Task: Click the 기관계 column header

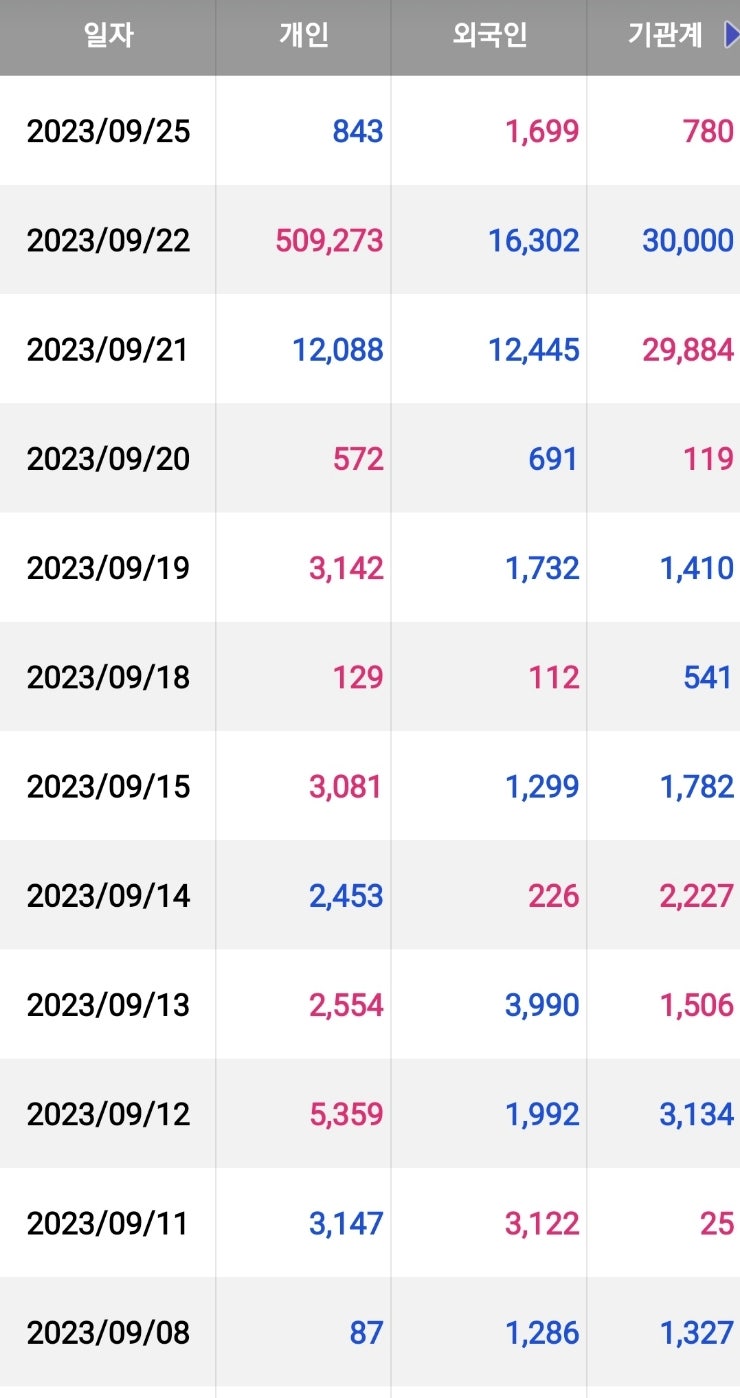Action: pyautogui.click(x=665, y=36)
